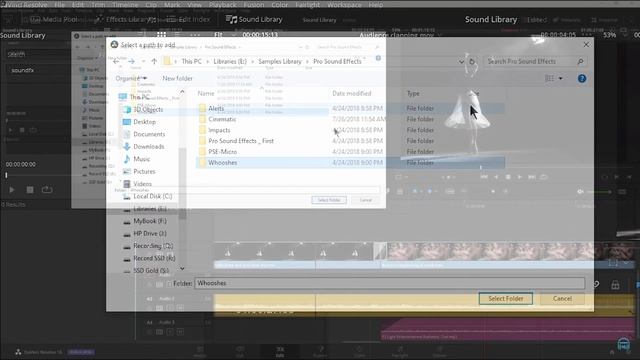640x360 pixels.
Task: Click the viewer volume slider
Action: pyautogui.click(x=599, y=191)
